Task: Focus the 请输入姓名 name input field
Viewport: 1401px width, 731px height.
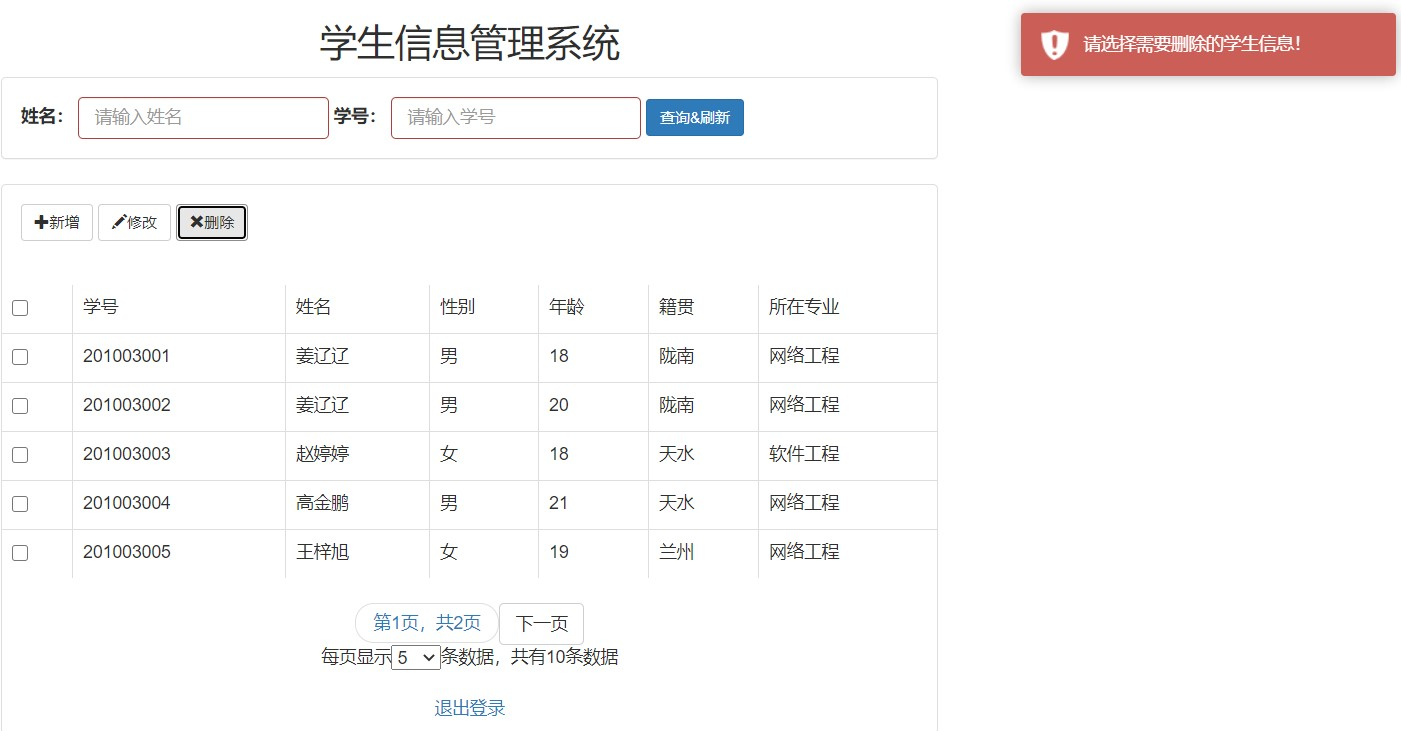Action: (x=203, y=118)
